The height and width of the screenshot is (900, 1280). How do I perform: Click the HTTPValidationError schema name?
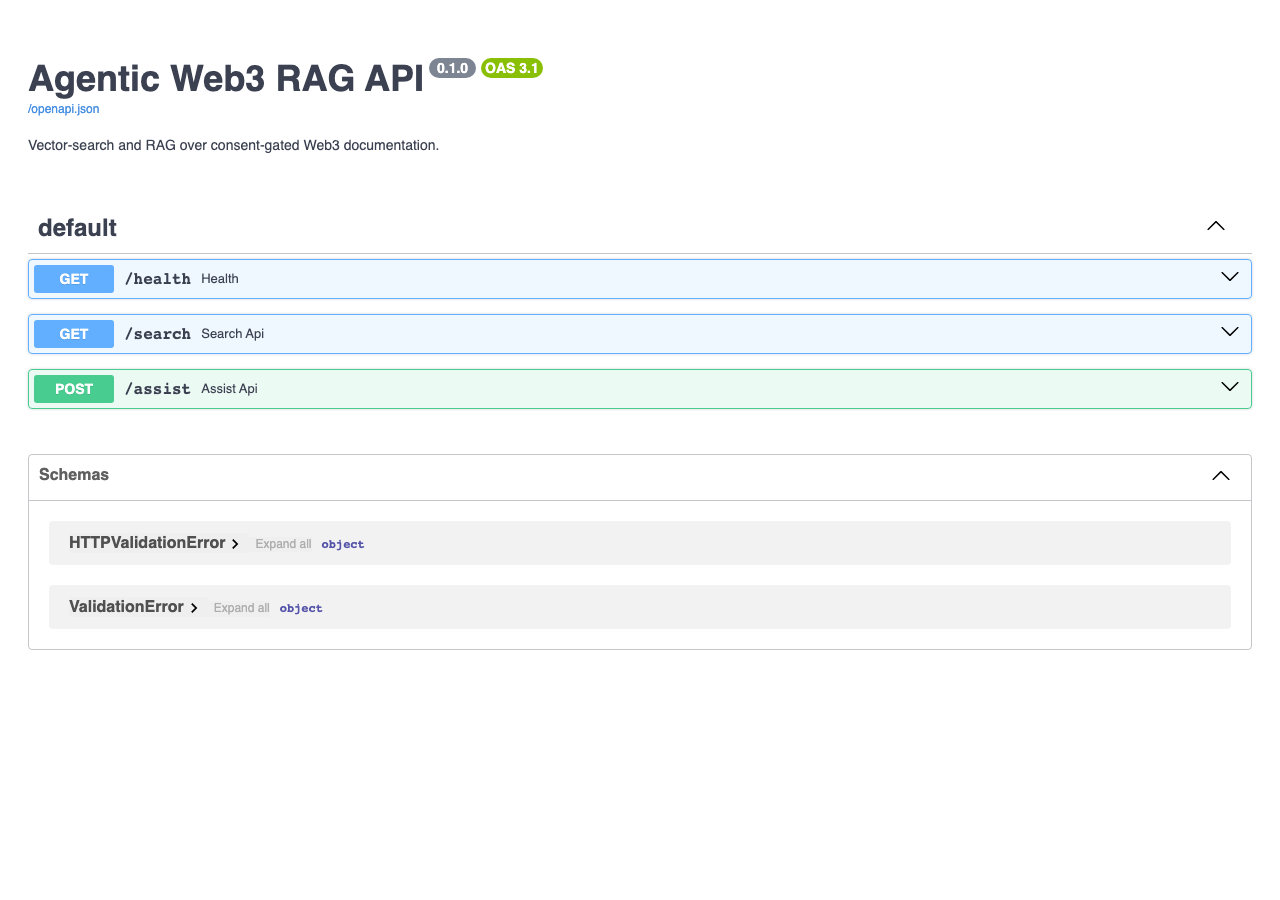tap(147, 543)
